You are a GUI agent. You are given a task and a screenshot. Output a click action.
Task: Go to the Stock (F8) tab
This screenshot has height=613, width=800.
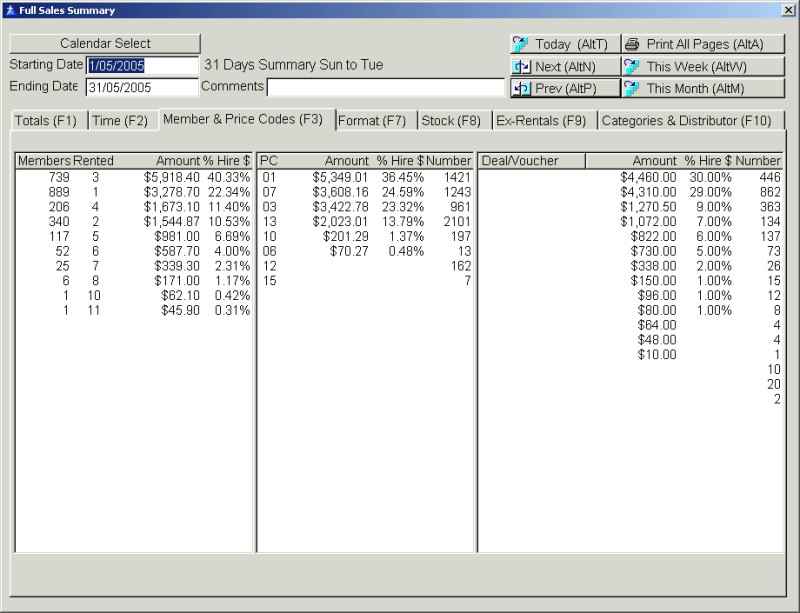[451, 121]
